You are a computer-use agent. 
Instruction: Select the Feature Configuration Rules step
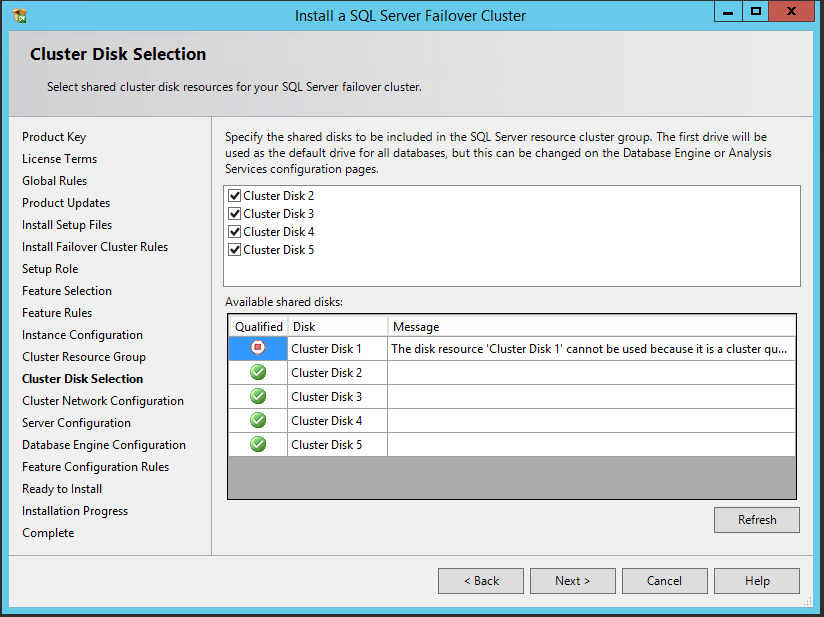[x=96, y=467]
